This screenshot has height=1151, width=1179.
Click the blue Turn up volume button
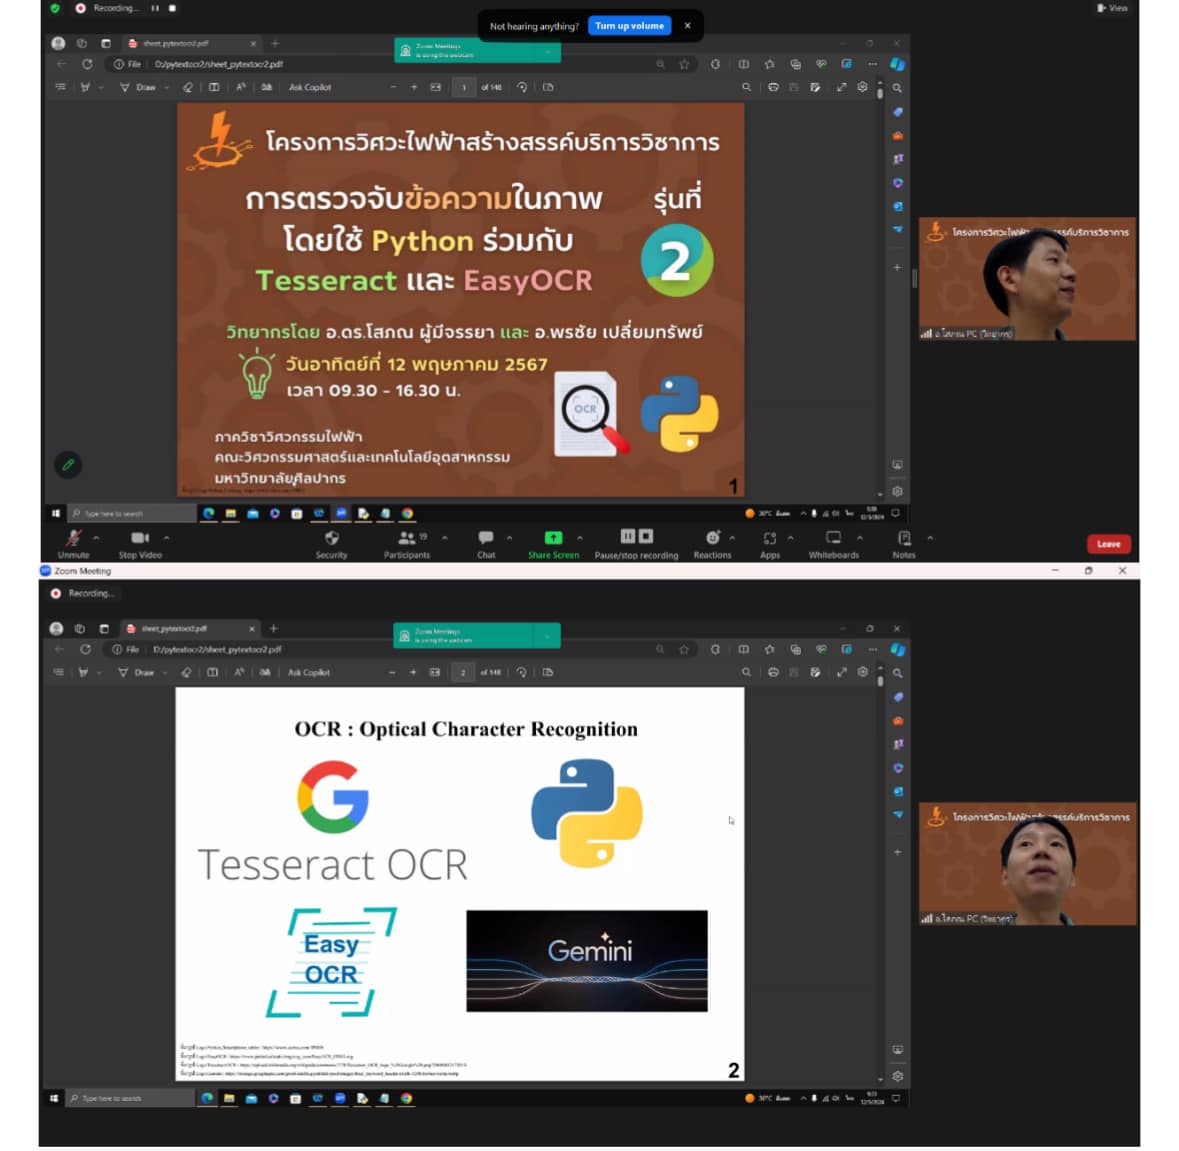click(629, 26)
